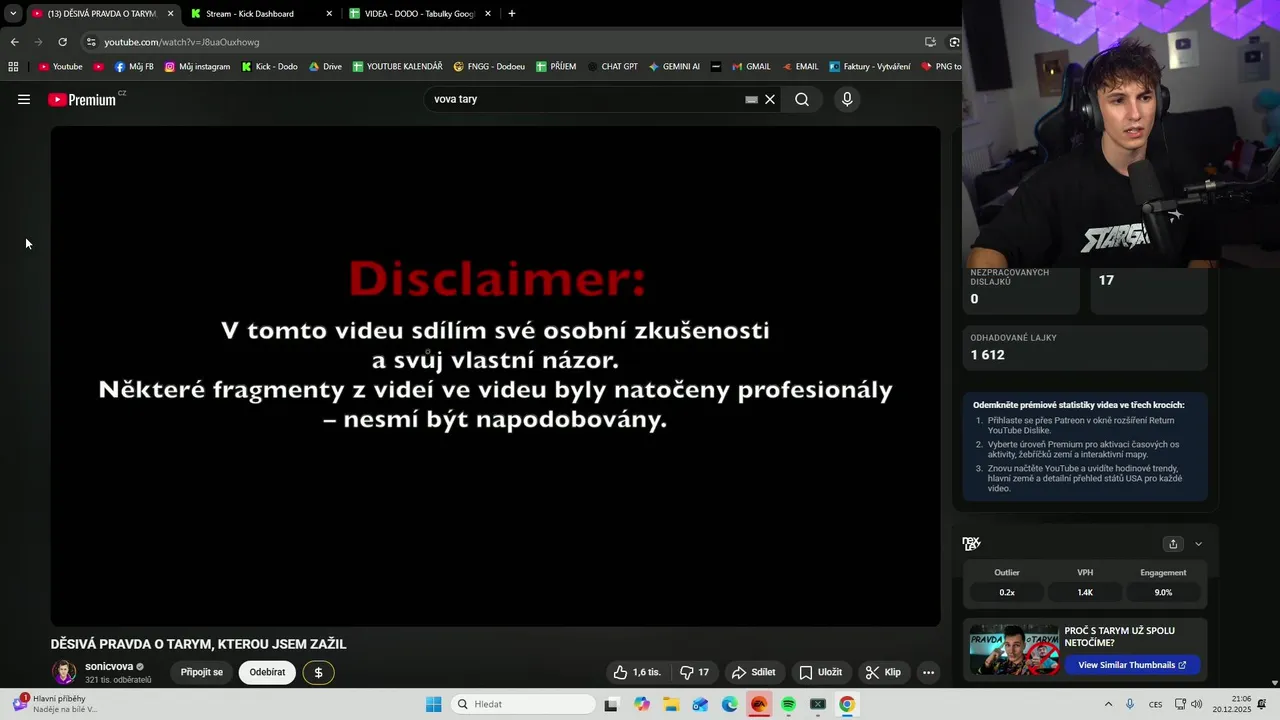Open Task View on taskbar
Viewport: 1280px width, 720px height.
coord(611,704)
